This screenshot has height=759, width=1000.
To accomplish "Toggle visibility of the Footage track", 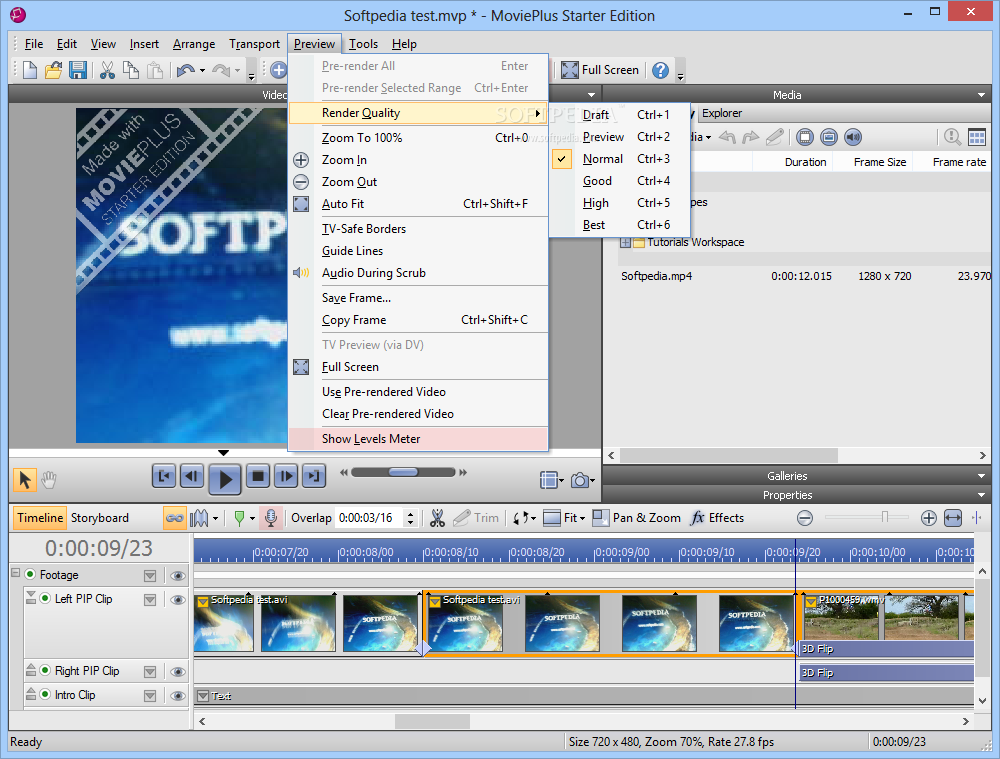I will click(178, 576).
